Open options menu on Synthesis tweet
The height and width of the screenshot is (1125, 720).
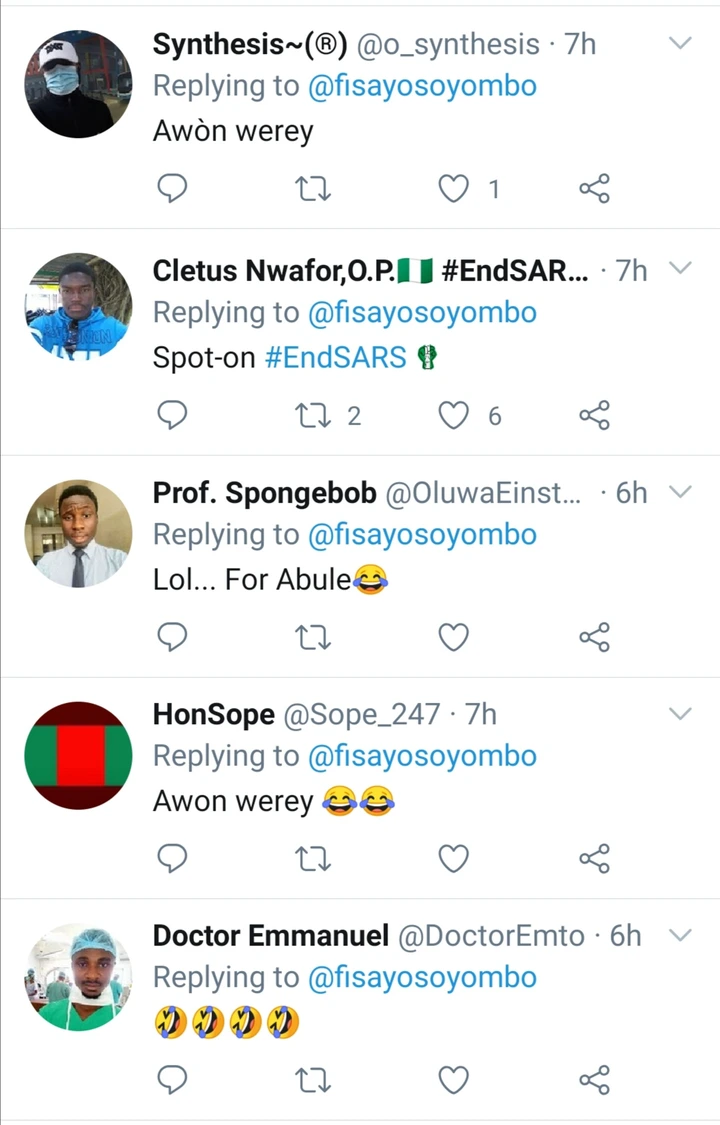[x=679, y=44]
